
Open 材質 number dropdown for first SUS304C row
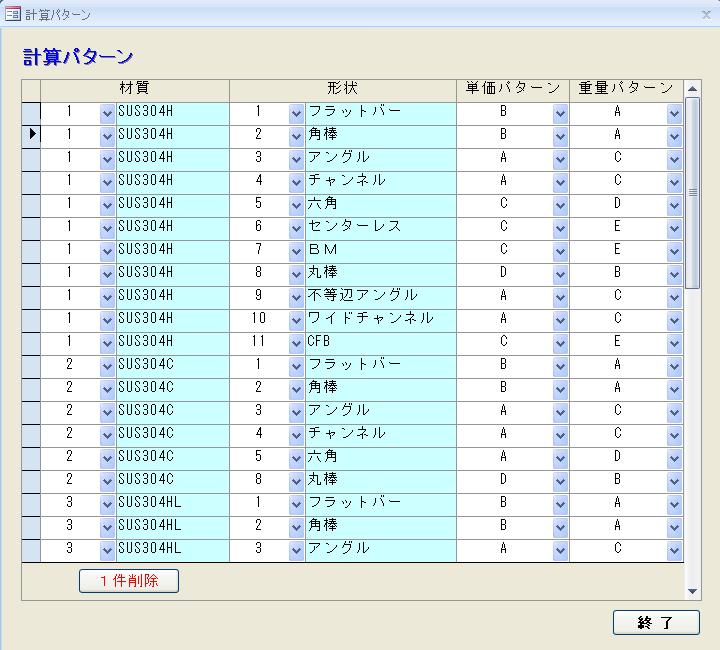click(107, 365)
